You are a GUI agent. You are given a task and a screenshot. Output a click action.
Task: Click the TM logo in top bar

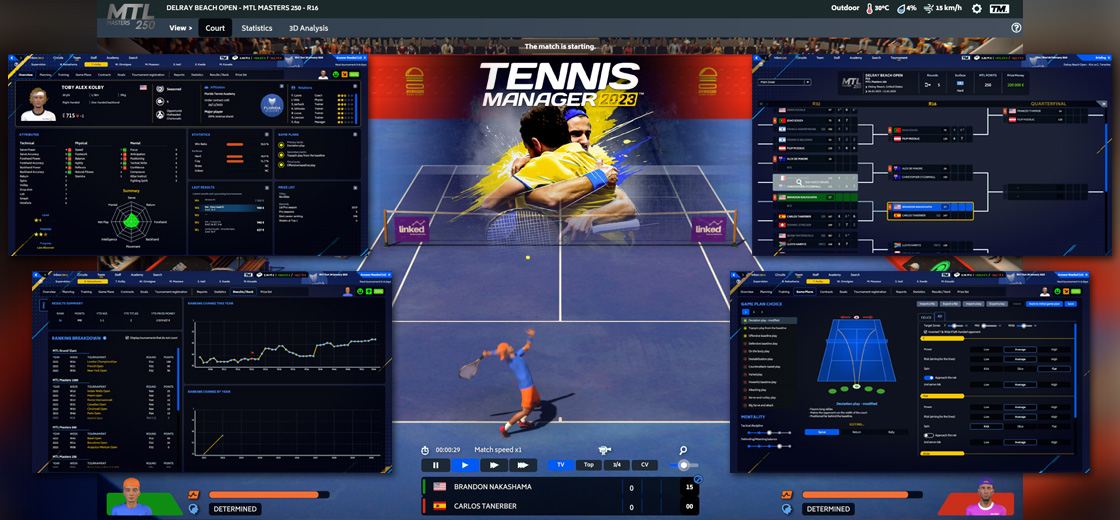999,9
